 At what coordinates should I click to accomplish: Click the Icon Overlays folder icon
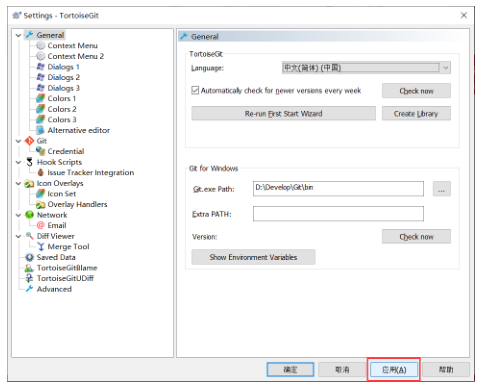30,183
